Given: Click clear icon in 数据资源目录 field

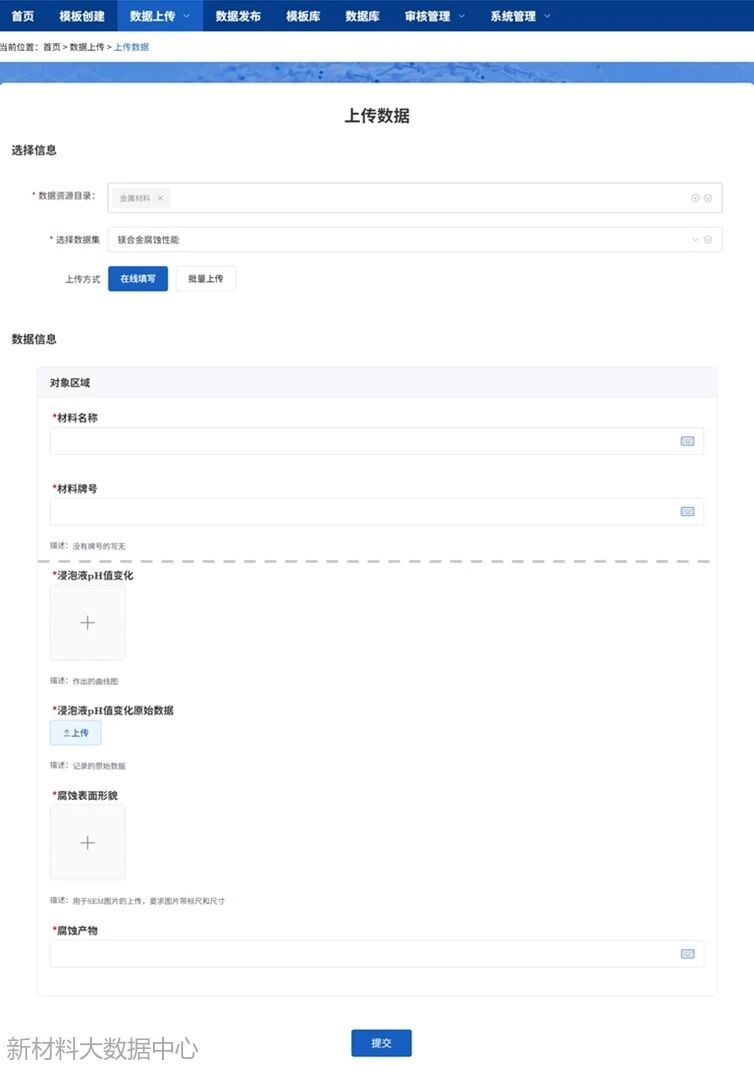Looking at the screenshot, I should coord(695,198).
